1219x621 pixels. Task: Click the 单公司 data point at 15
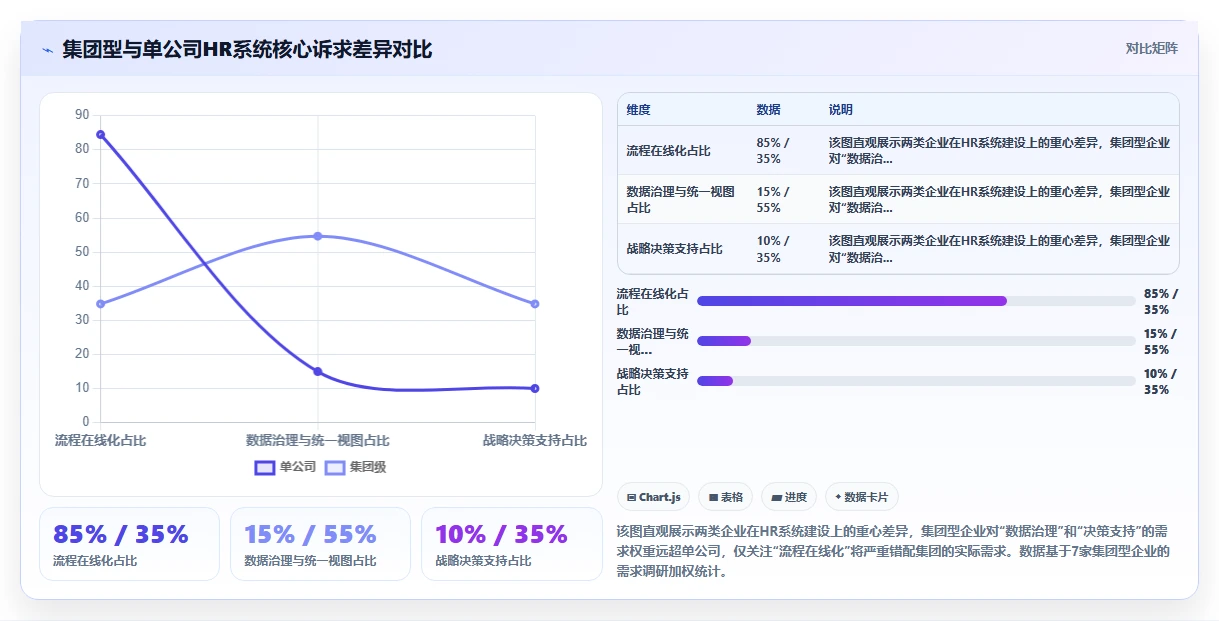coord(318,371)
